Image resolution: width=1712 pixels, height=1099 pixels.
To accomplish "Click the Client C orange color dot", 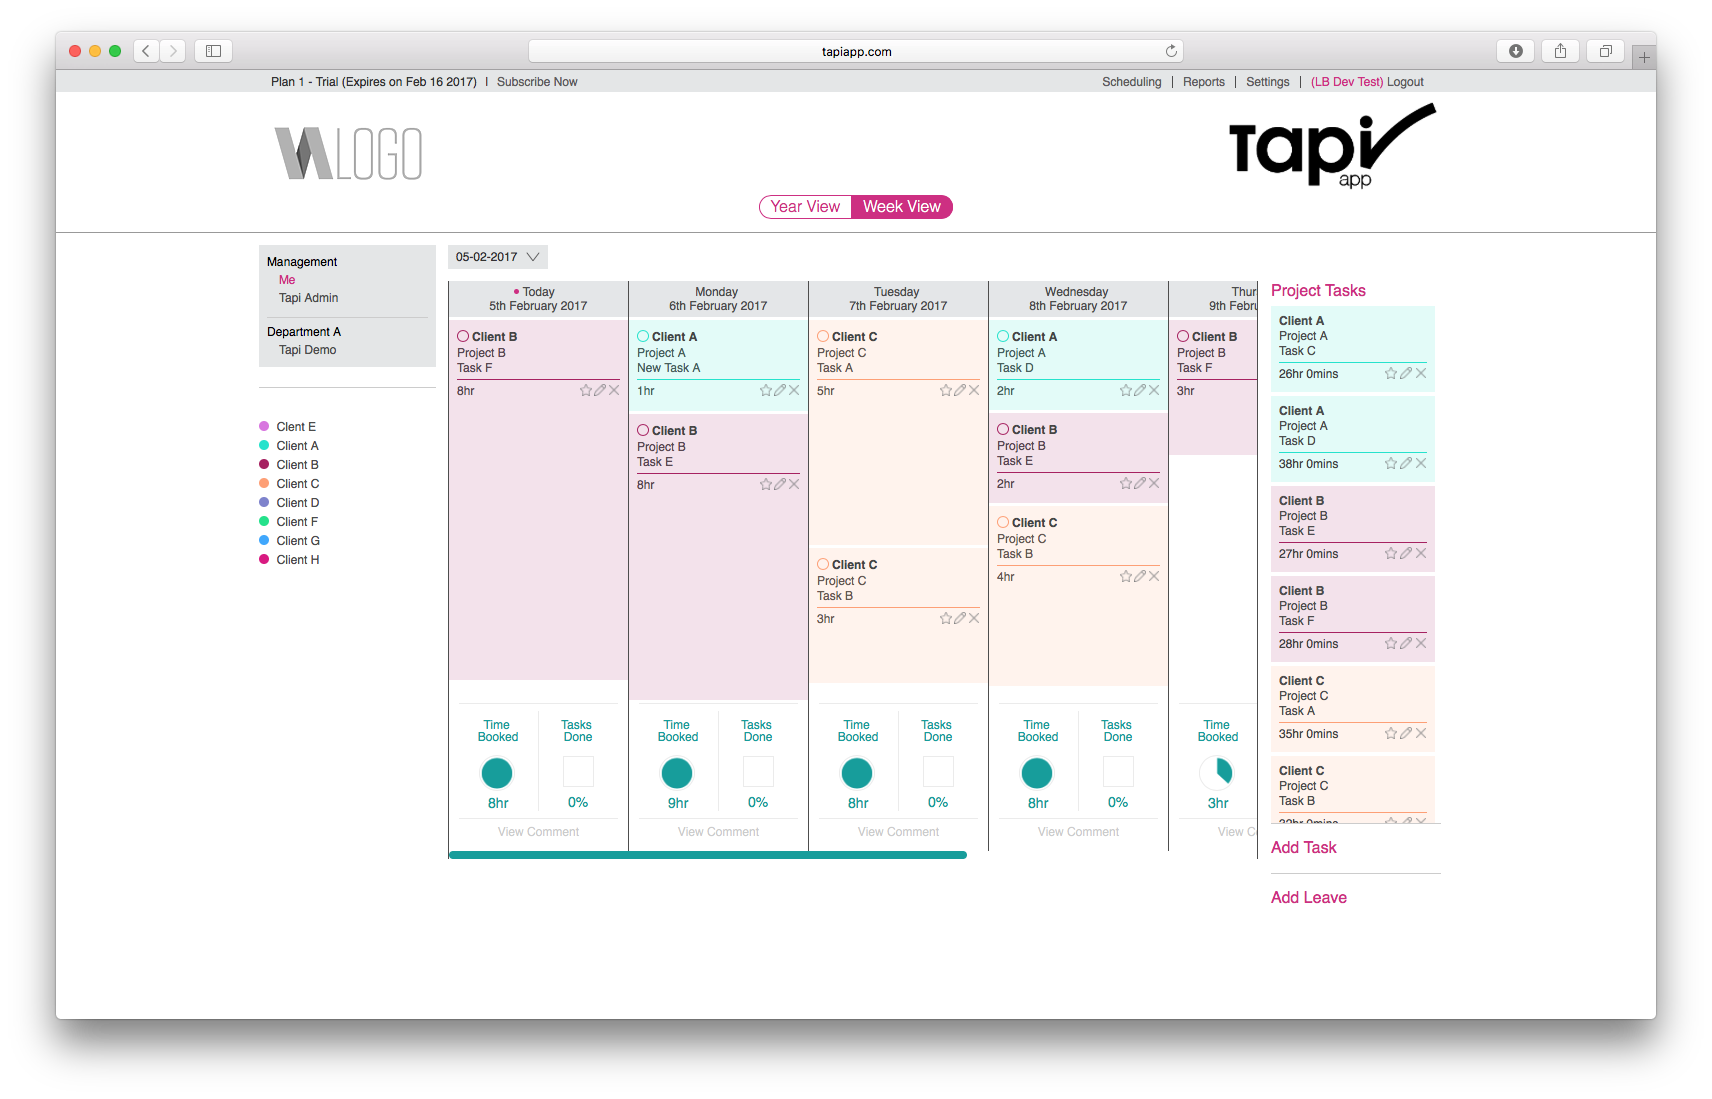I will pyautogui.click(x=264, y=483).
